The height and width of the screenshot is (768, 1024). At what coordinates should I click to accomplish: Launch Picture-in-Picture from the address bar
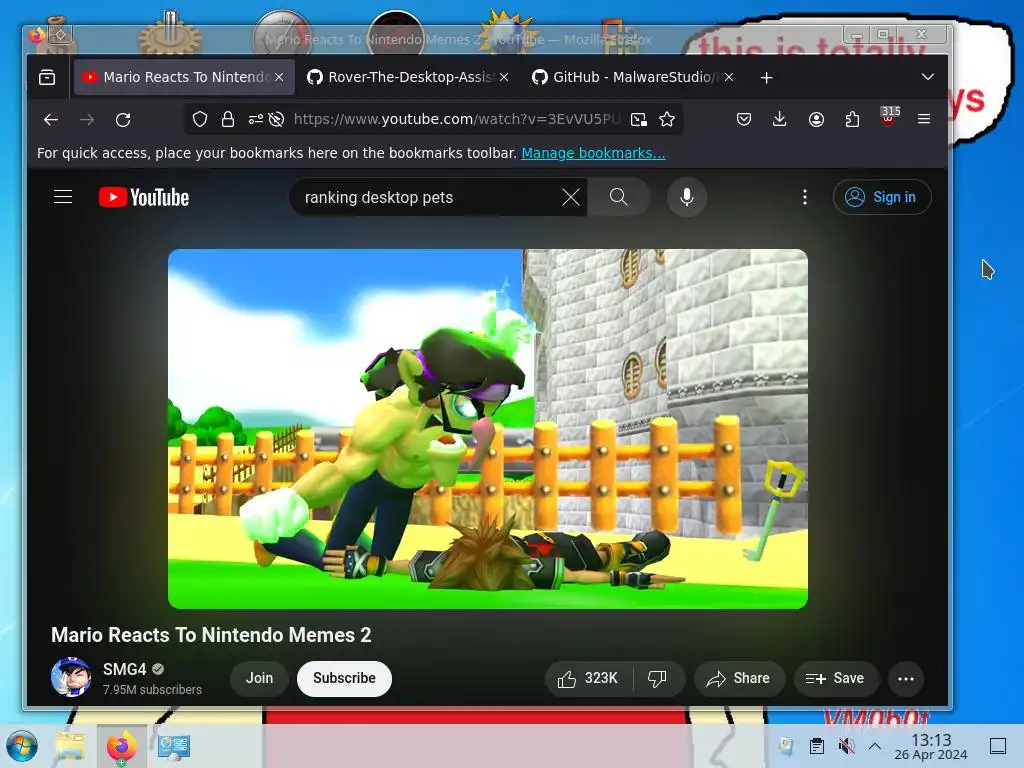pyautogui.click(x=639, y=119)
